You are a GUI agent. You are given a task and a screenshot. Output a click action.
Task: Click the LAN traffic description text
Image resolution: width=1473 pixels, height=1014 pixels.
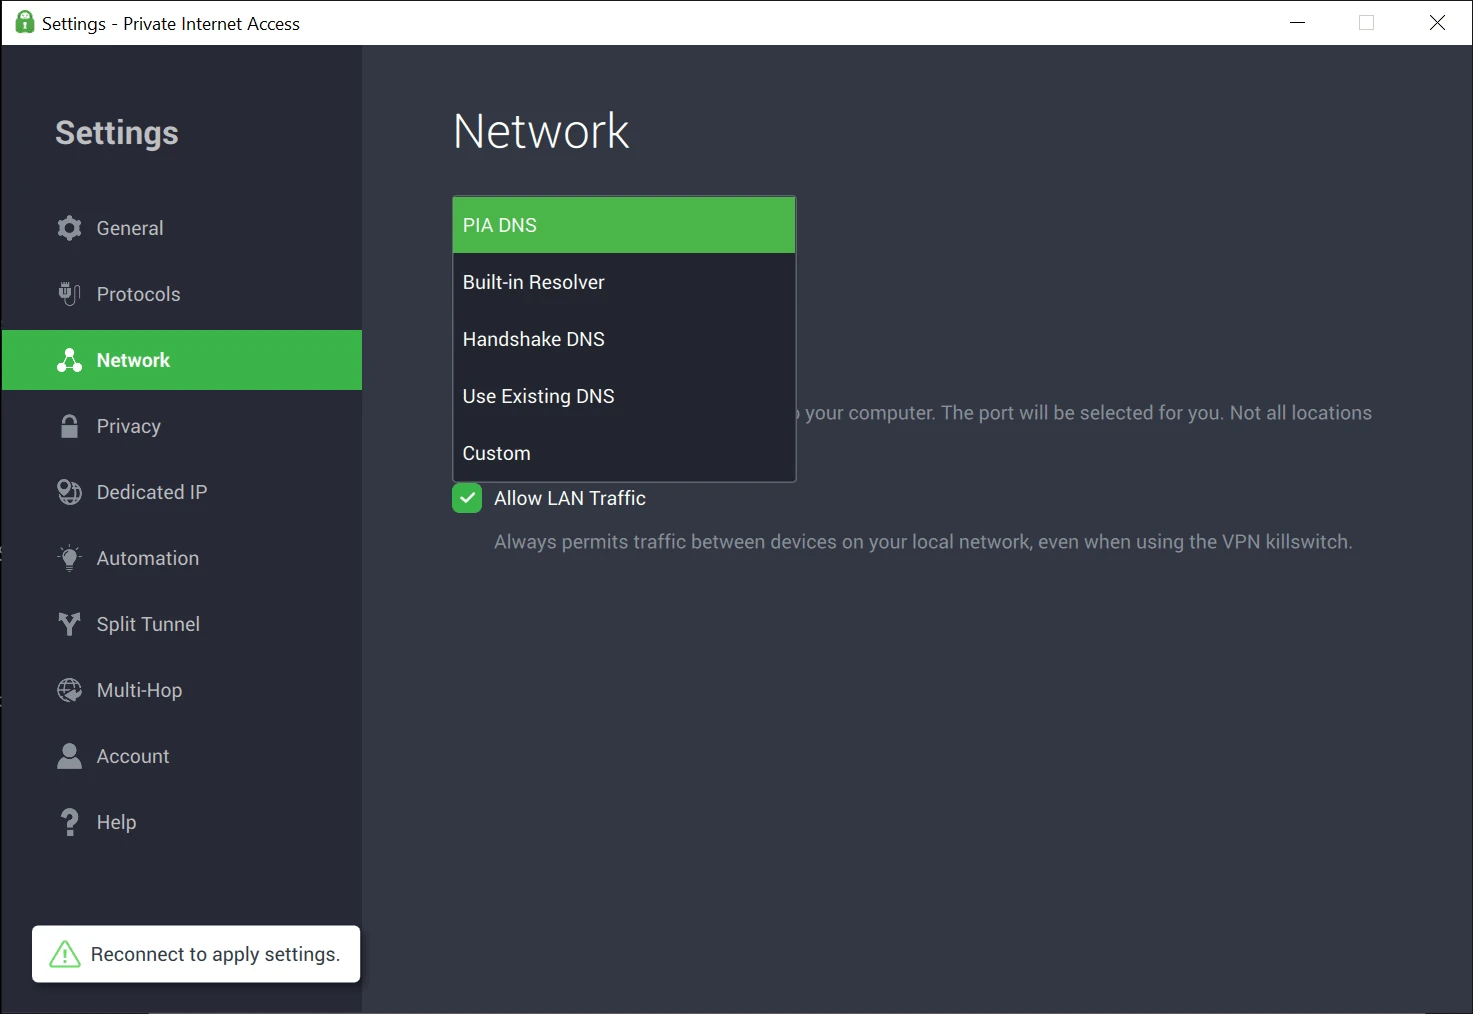click(x=923, y=542)
